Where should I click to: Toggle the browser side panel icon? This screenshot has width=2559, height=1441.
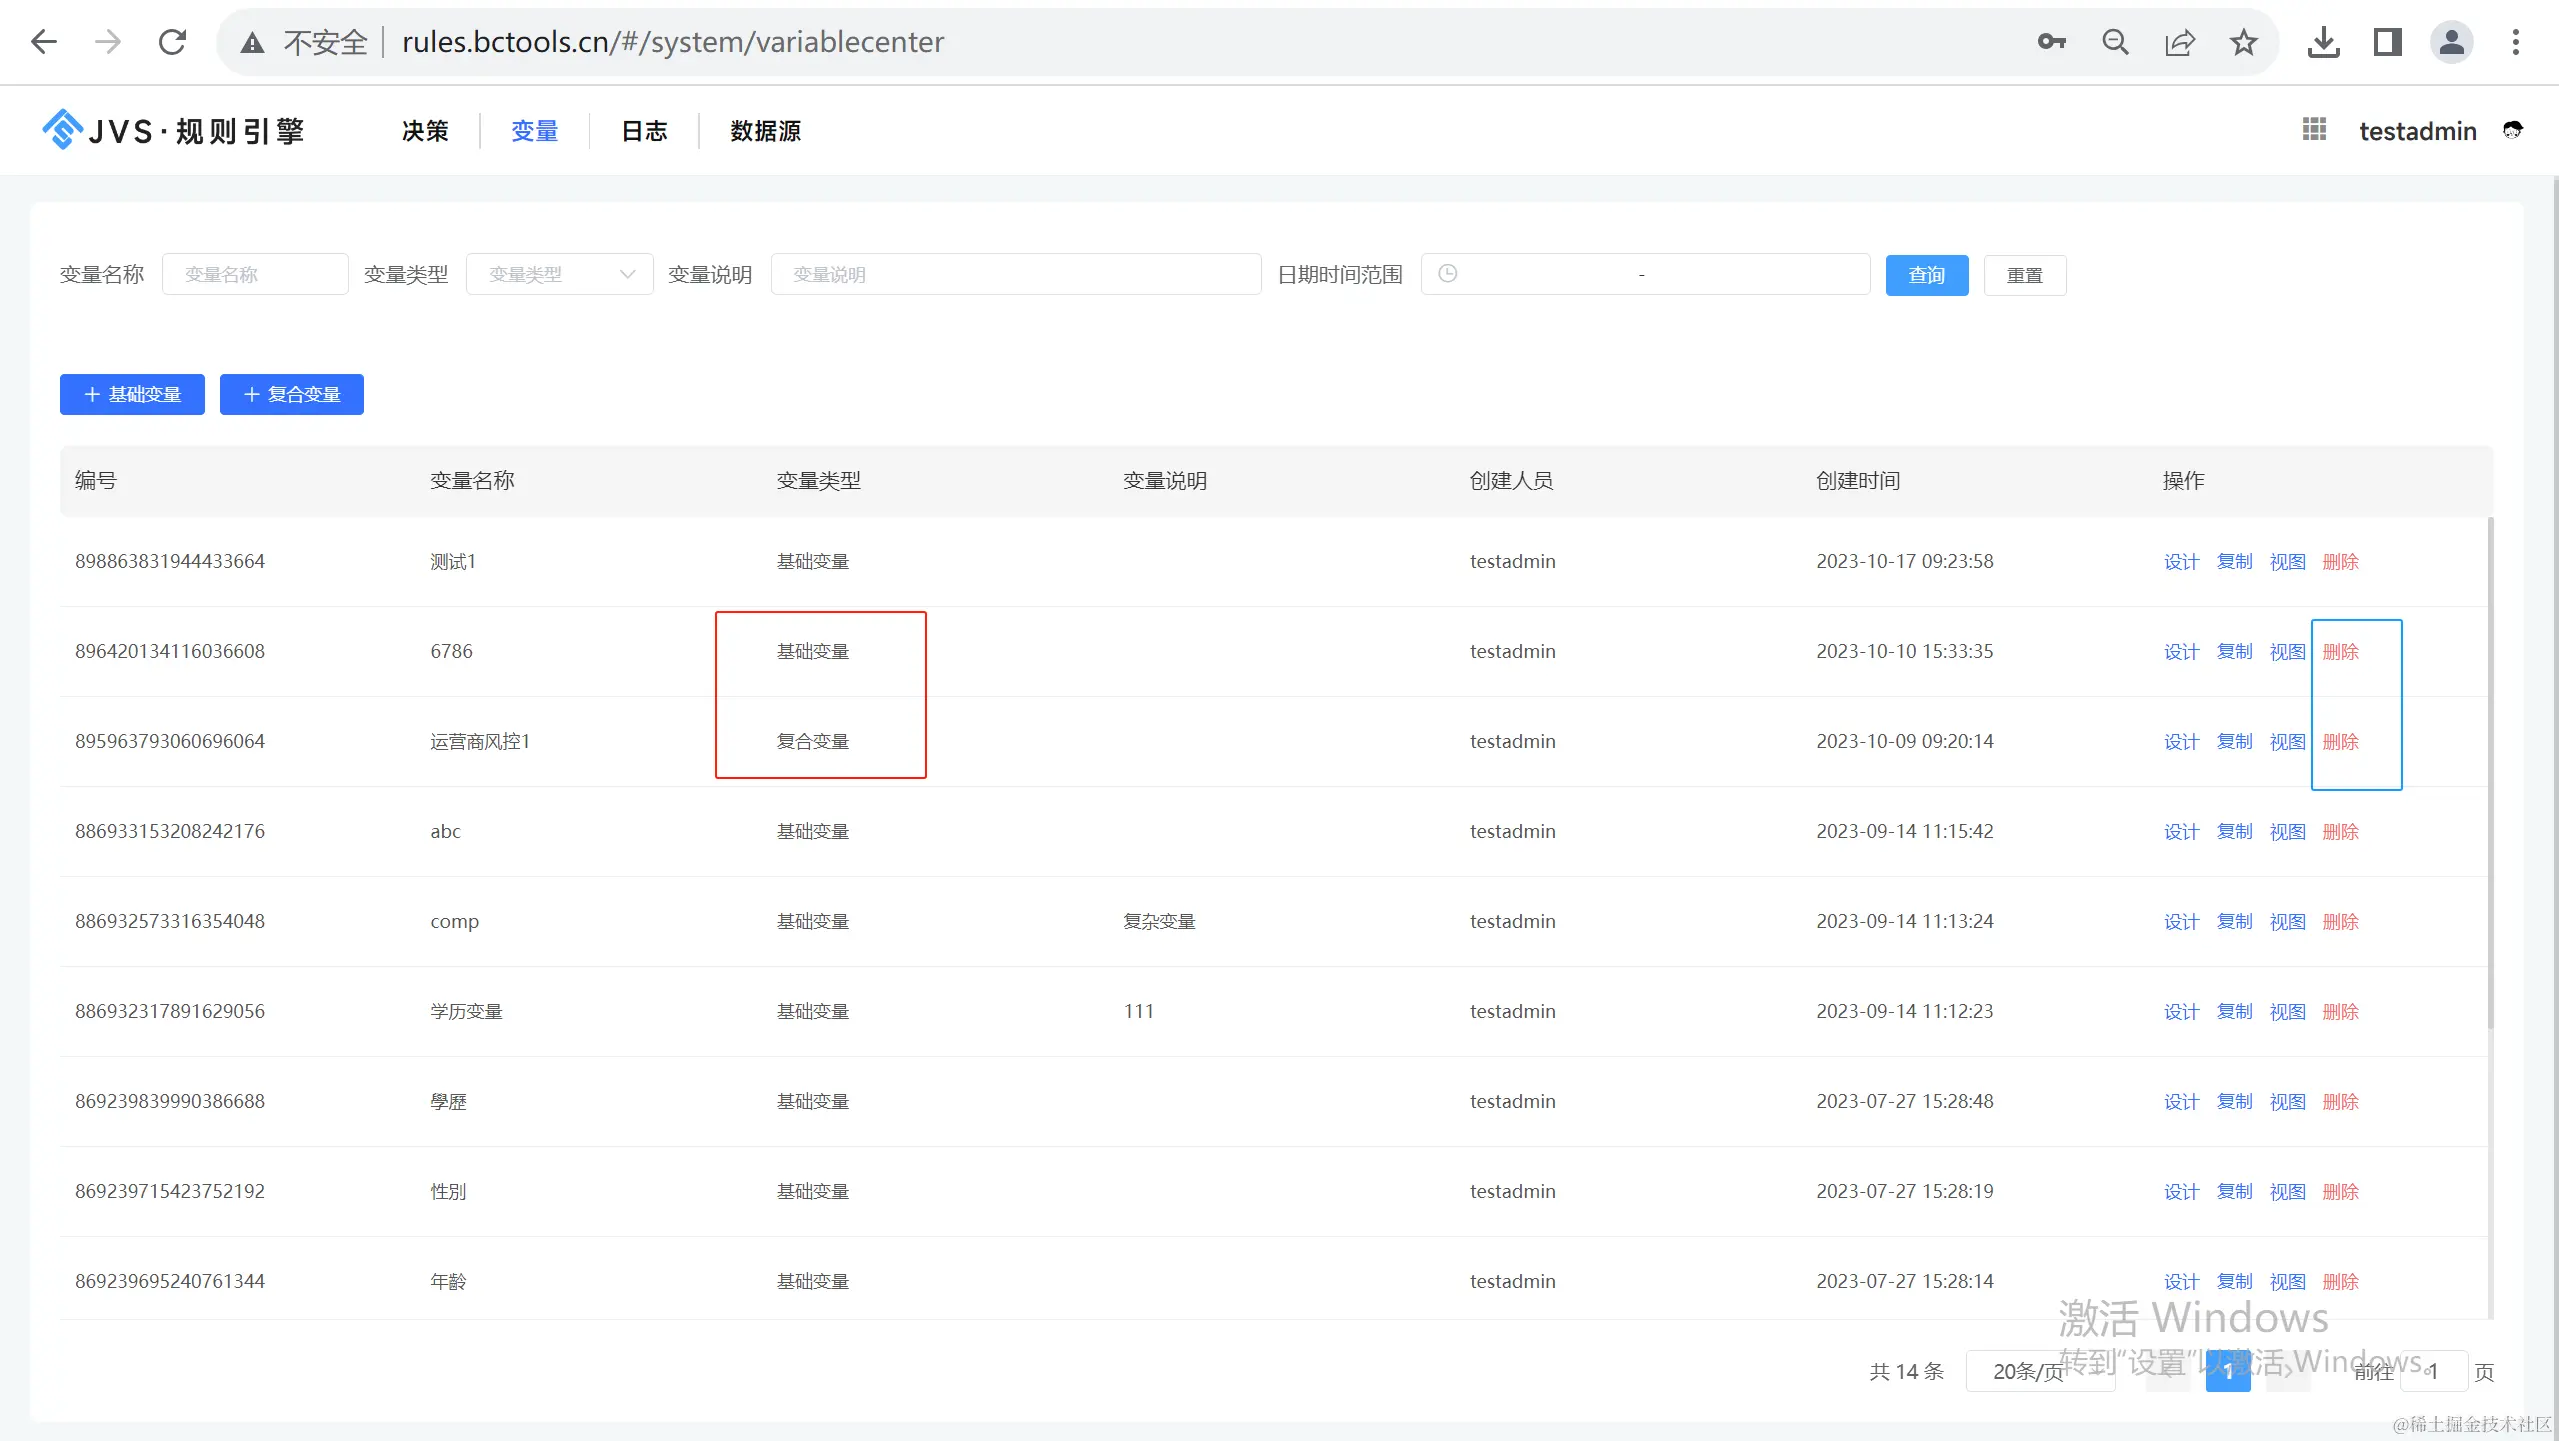(2387, 42)
